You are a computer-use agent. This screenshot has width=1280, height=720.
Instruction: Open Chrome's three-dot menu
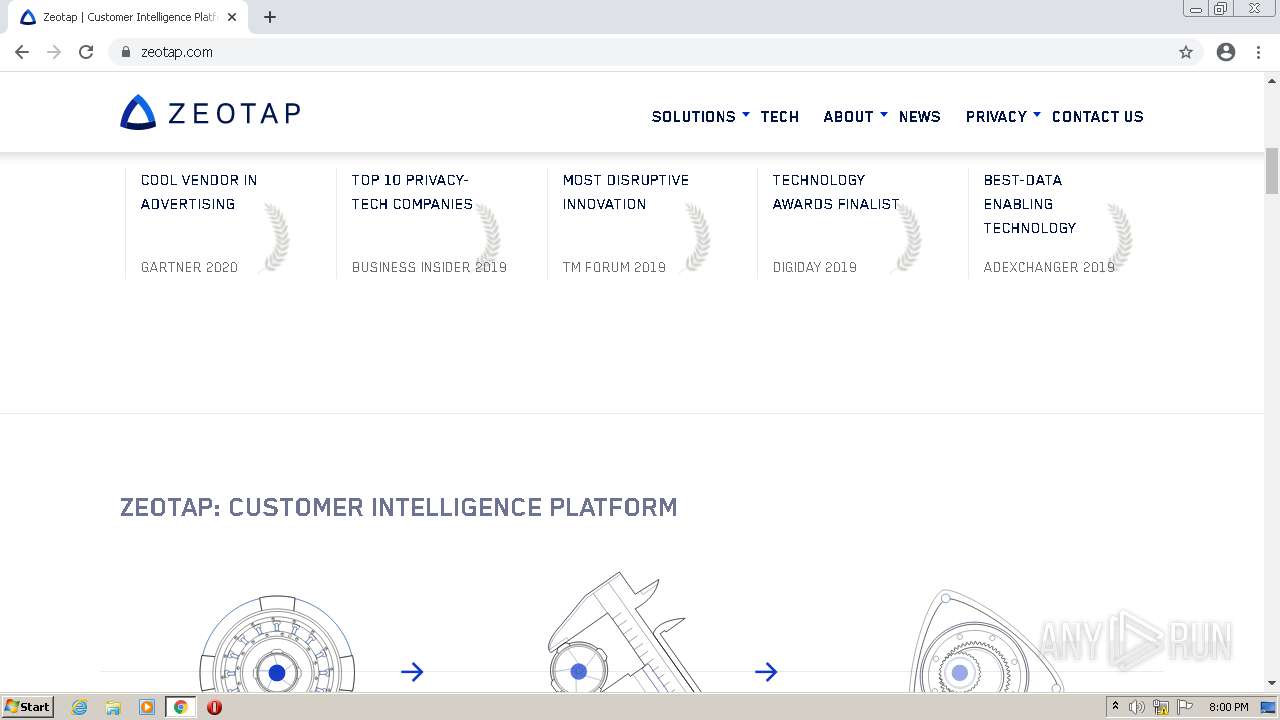tap(1259, 52)
